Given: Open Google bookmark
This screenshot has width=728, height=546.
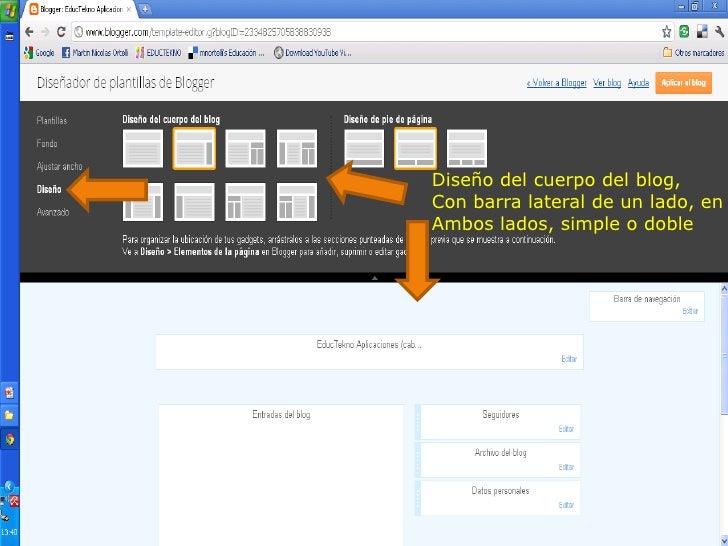Looking at the screenshot, I should pos(39,53).
